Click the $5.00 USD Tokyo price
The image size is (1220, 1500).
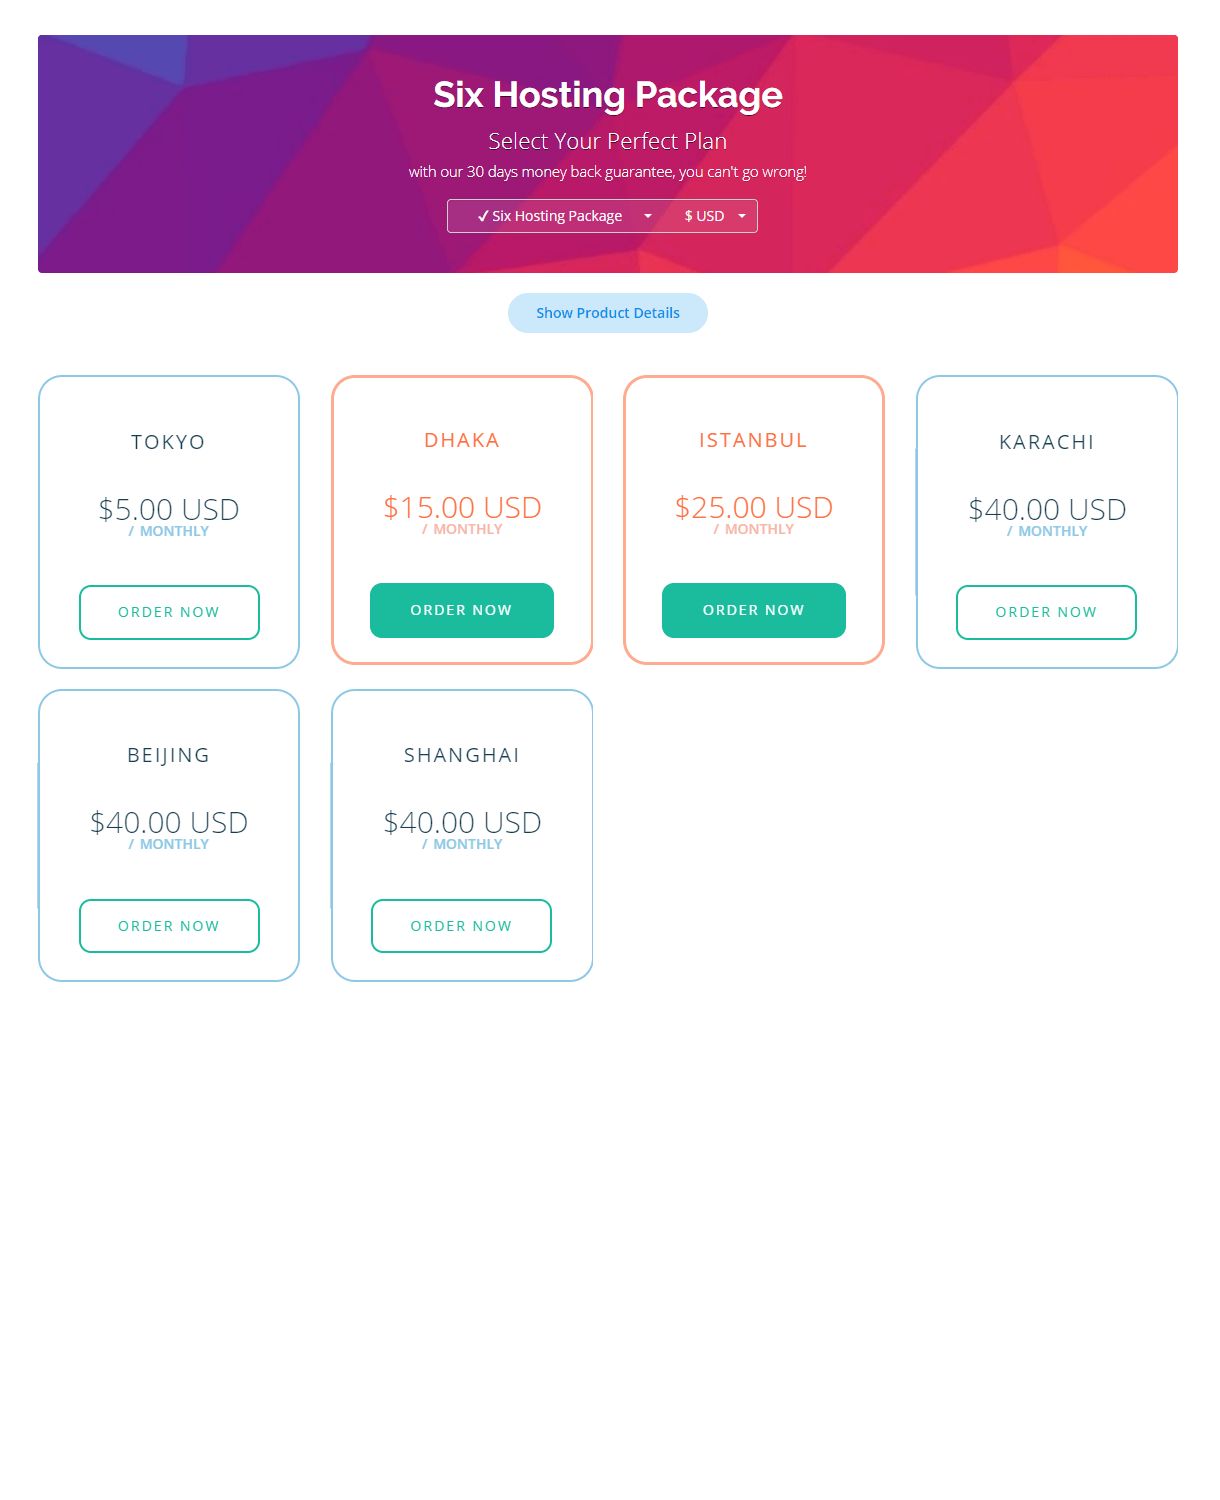168,509
